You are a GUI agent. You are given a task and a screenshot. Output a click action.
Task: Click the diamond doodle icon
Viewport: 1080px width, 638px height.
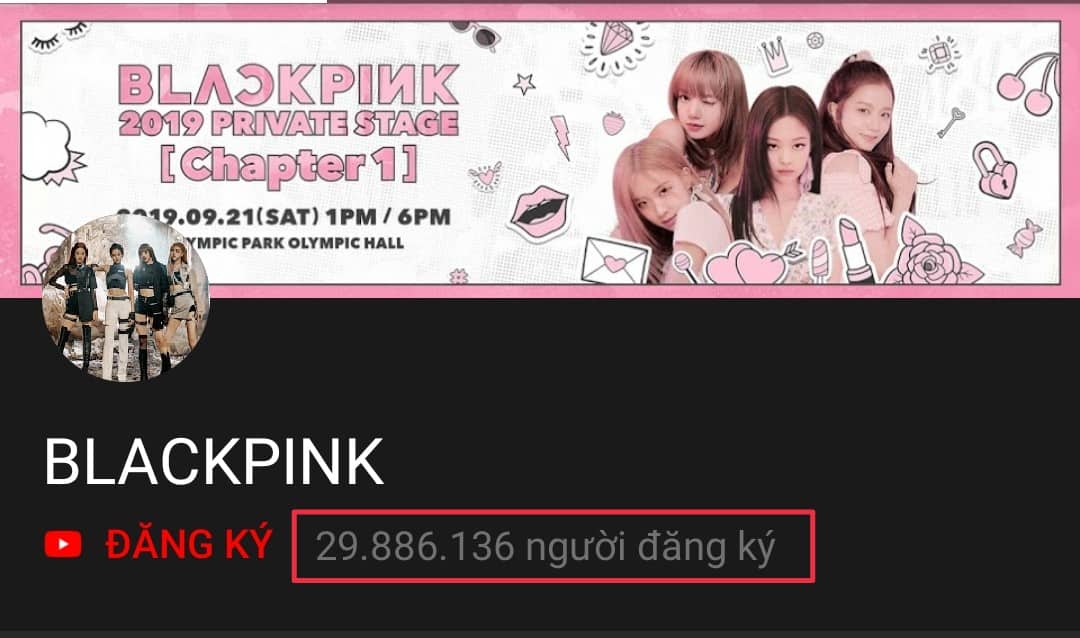pos(615,46)
